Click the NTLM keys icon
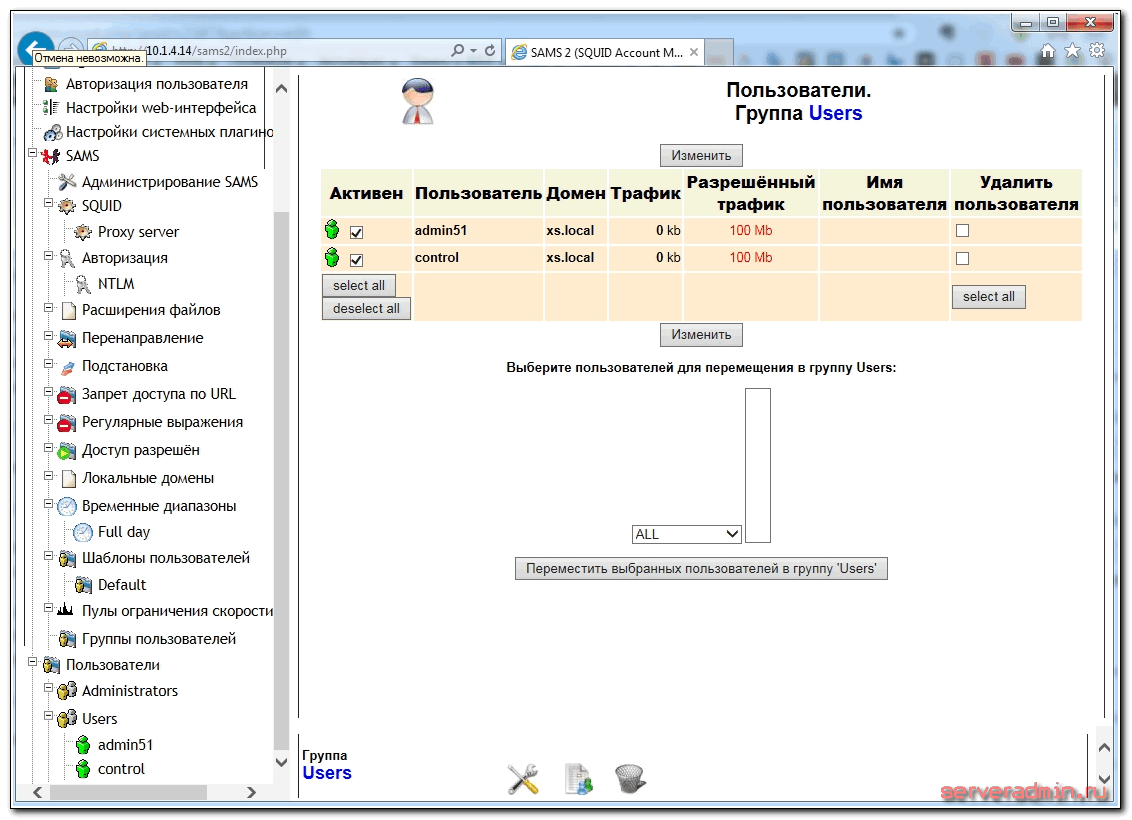 pyautogui.click(x=82, y=284)
